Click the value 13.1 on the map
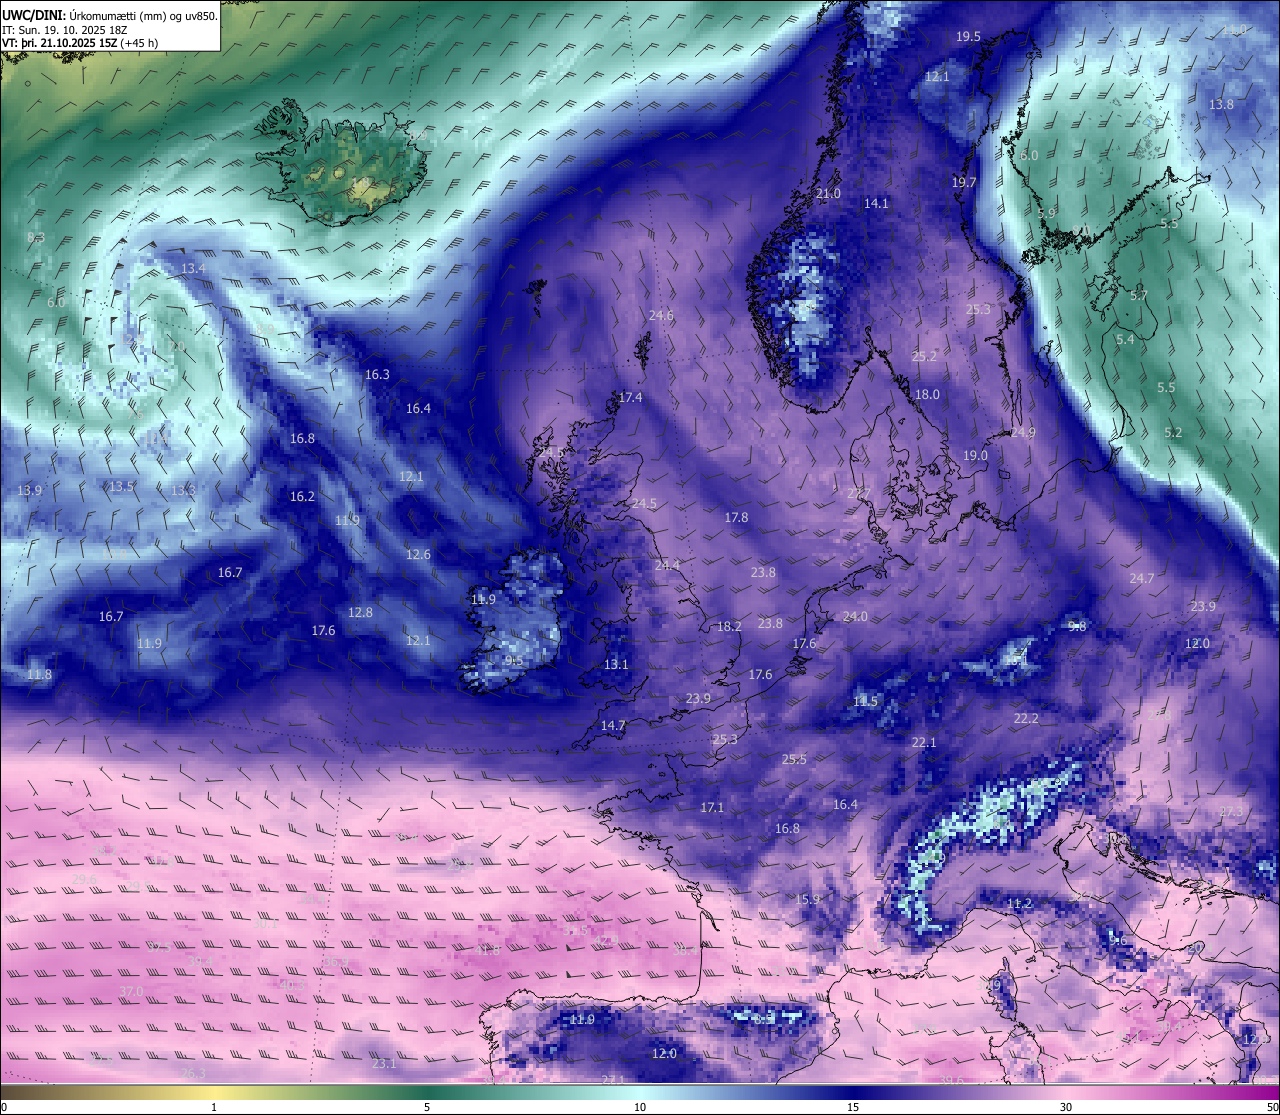 point(616,664)
